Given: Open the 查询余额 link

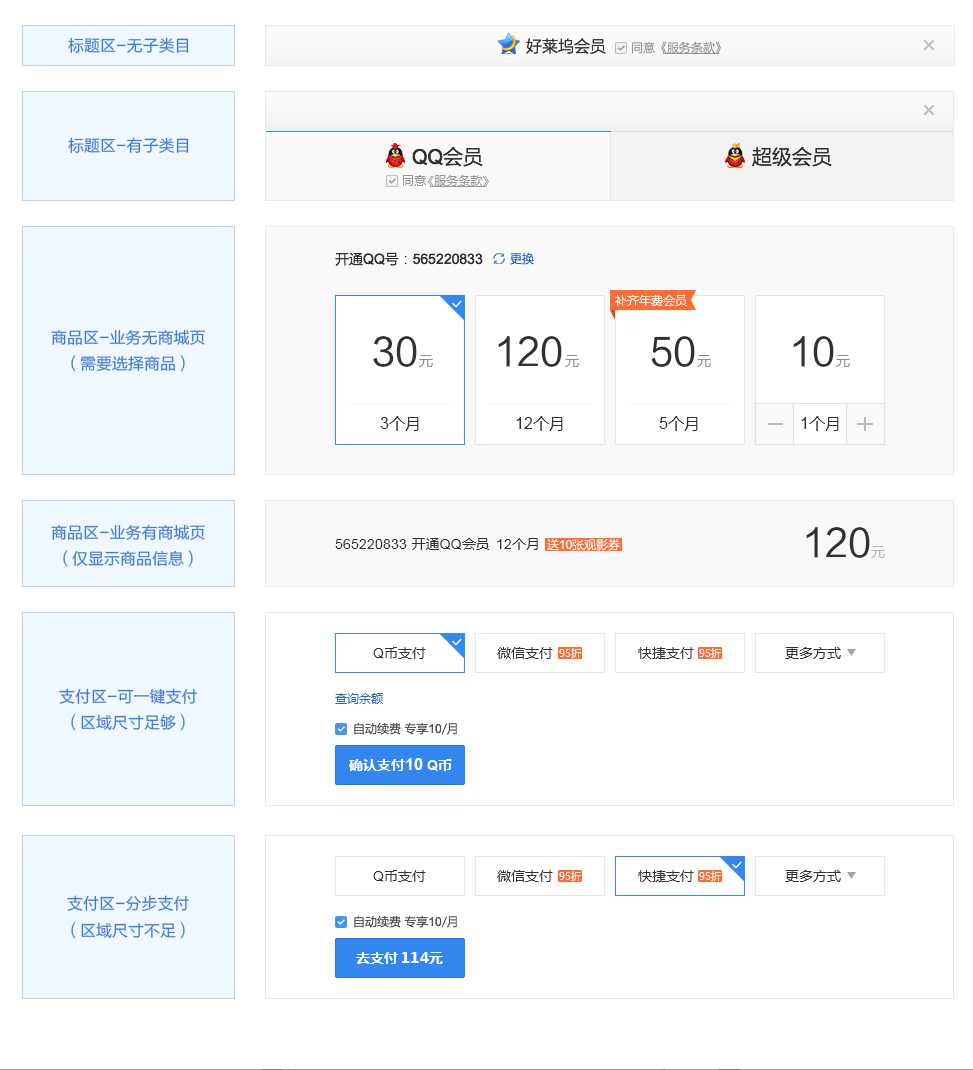Looking at the screenshot, I should tap(359, 699).
